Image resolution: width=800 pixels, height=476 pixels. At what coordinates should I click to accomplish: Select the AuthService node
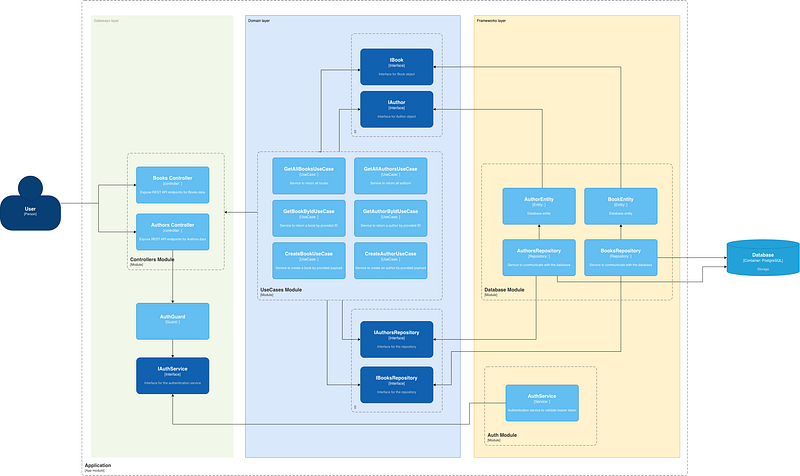point(542,403)
